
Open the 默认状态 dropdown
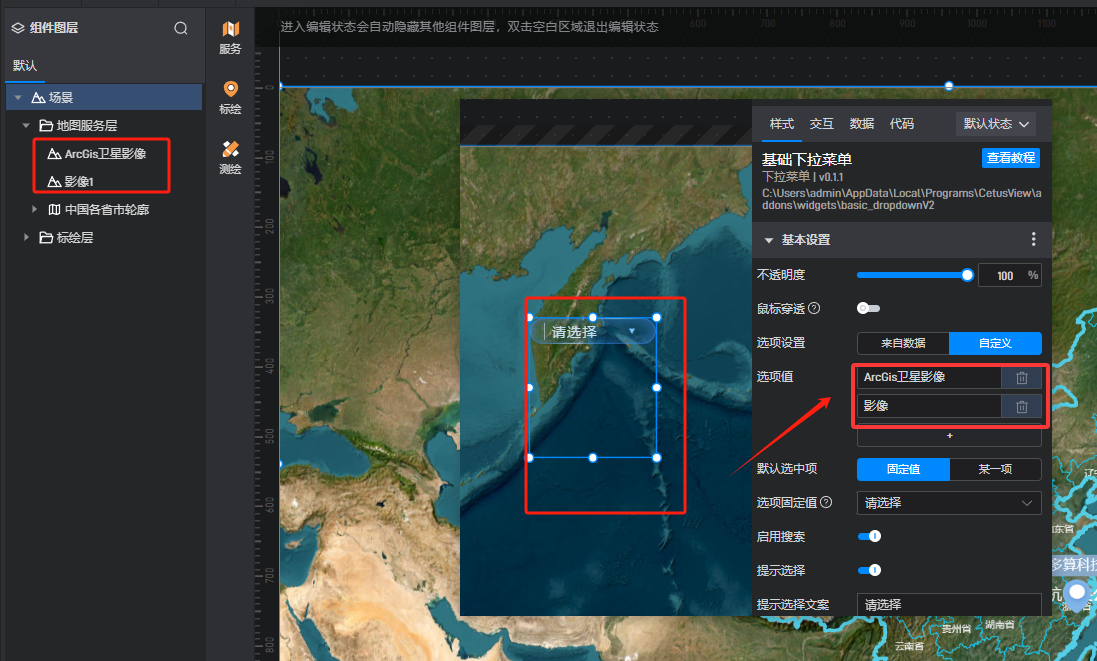click(996, 124)
